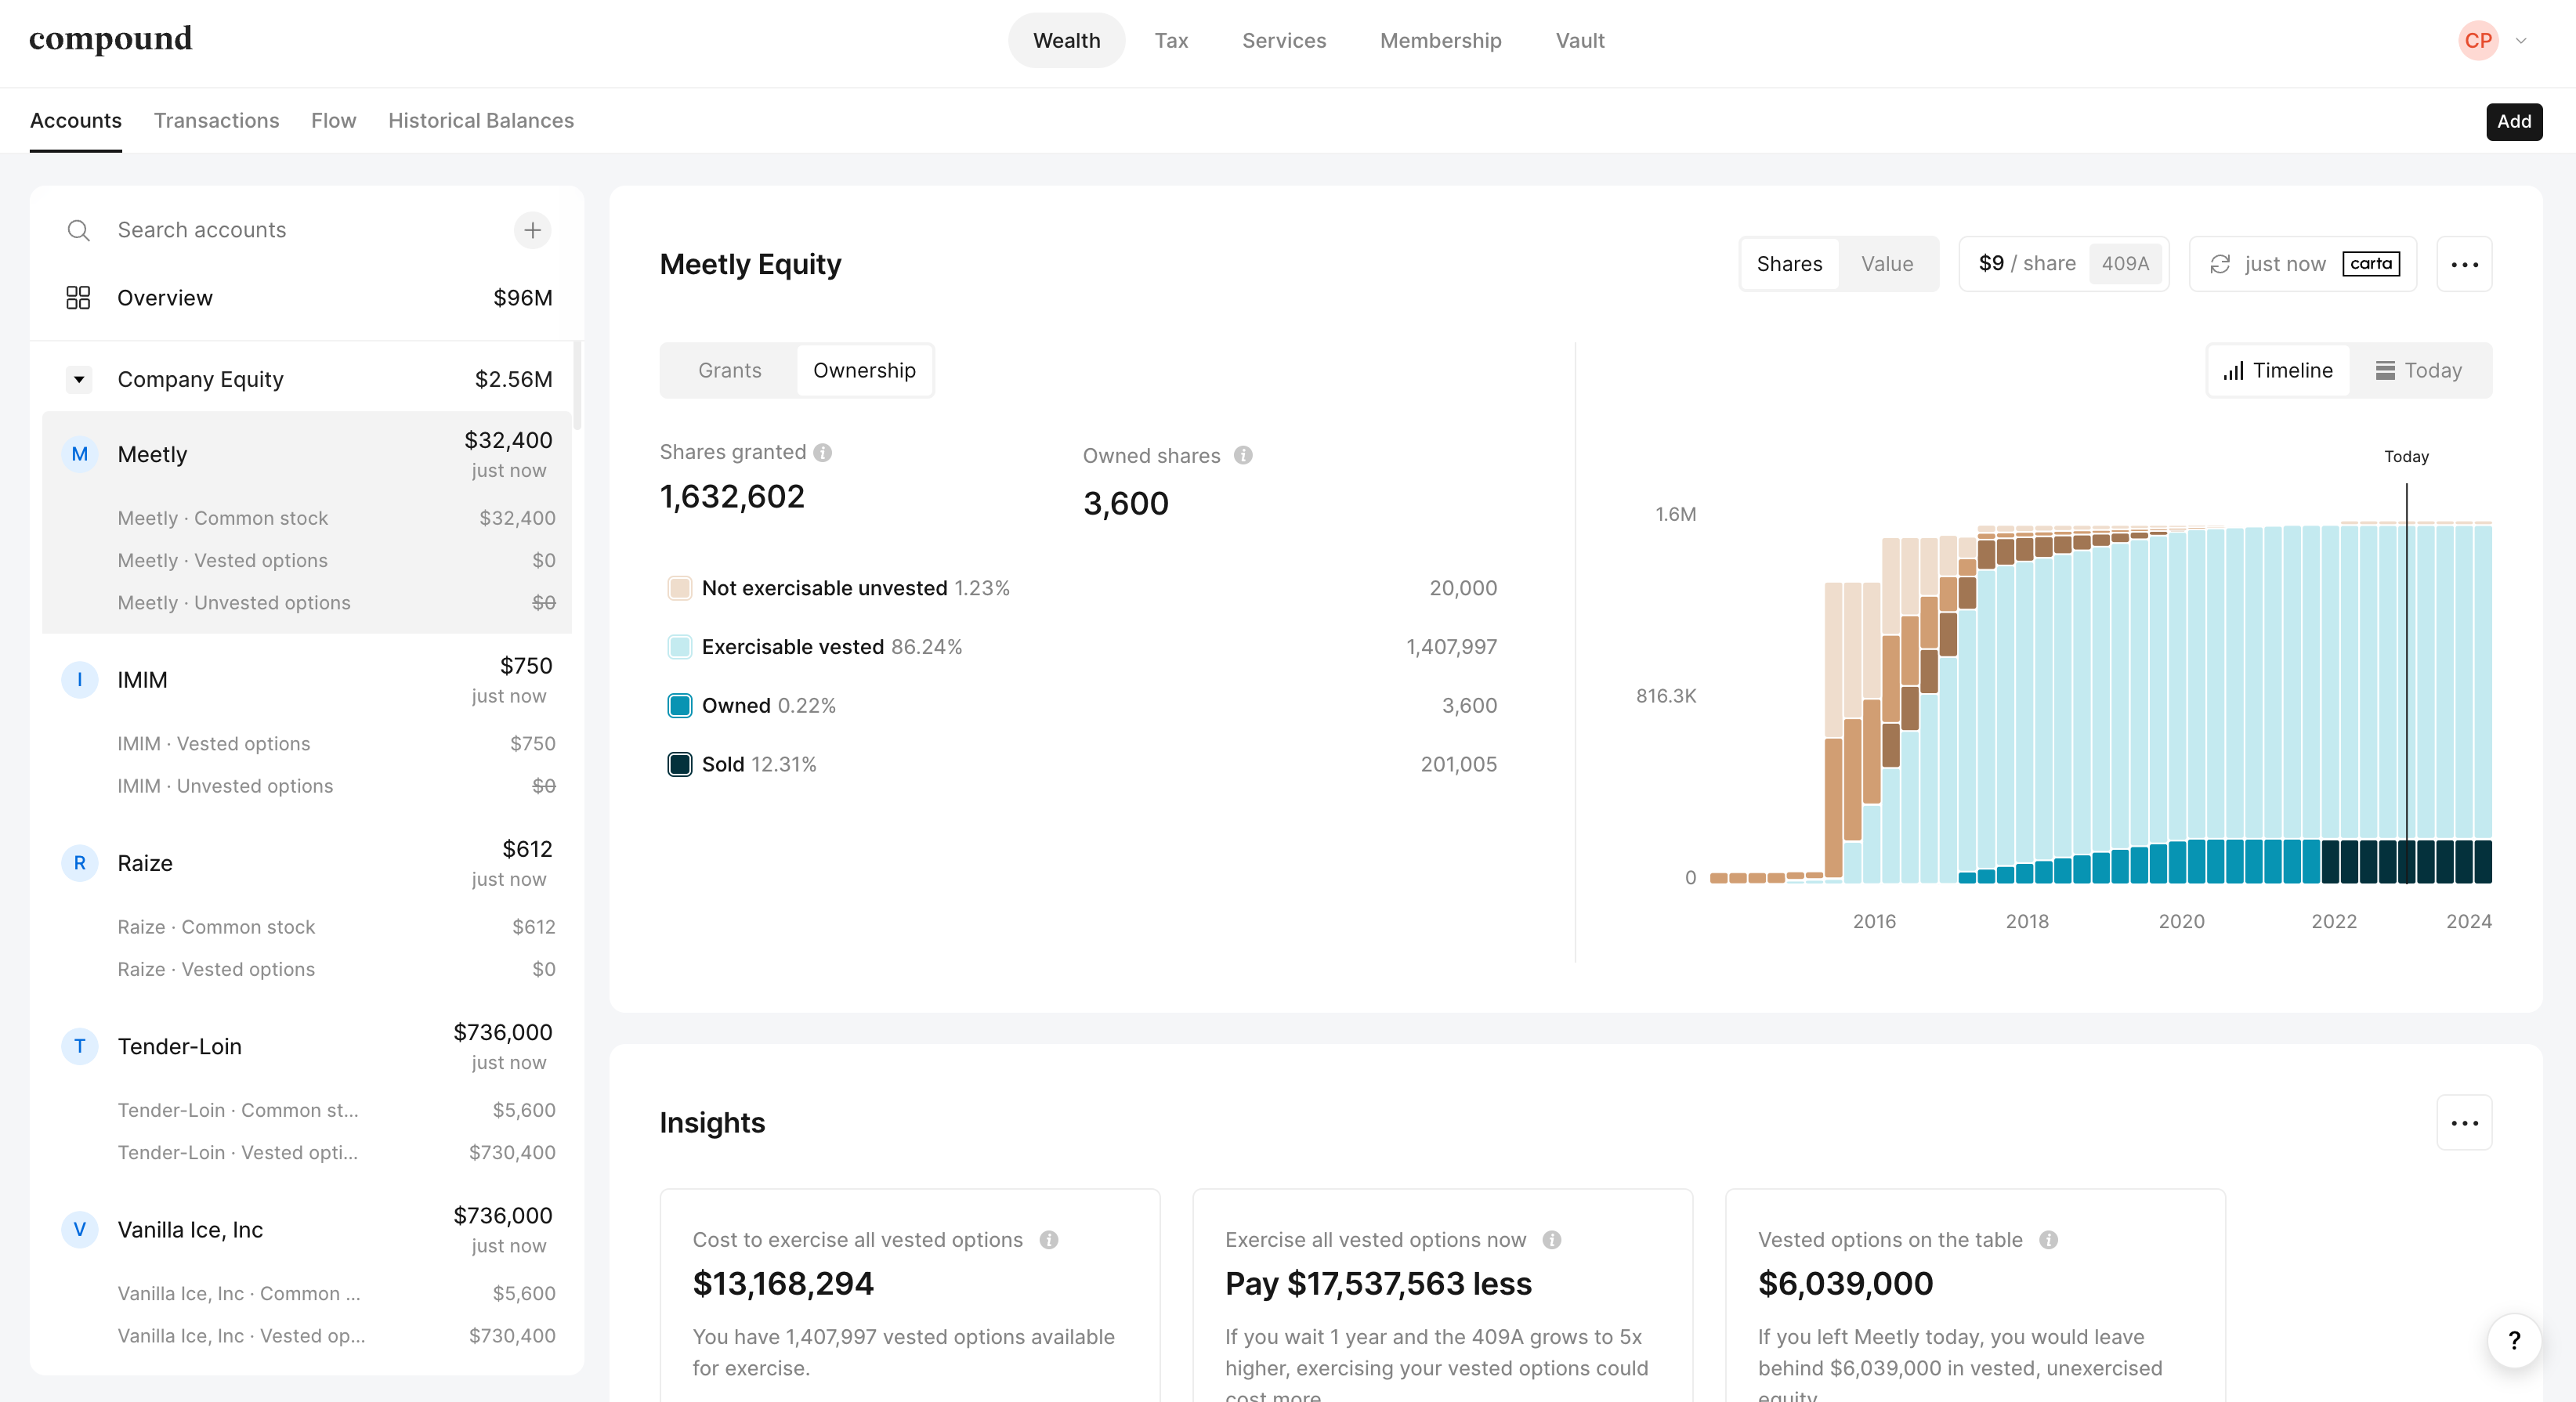Toggle the 409A price badge

2125,264
